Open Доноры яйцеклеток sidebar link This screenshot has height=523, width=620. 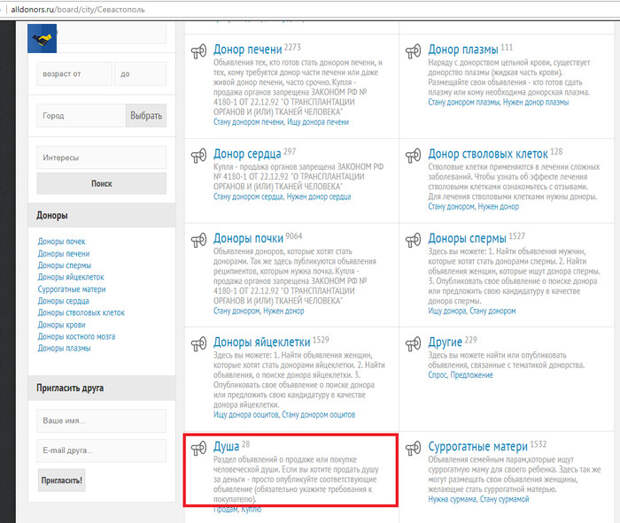pyautogui.click(x=71, y=277)
